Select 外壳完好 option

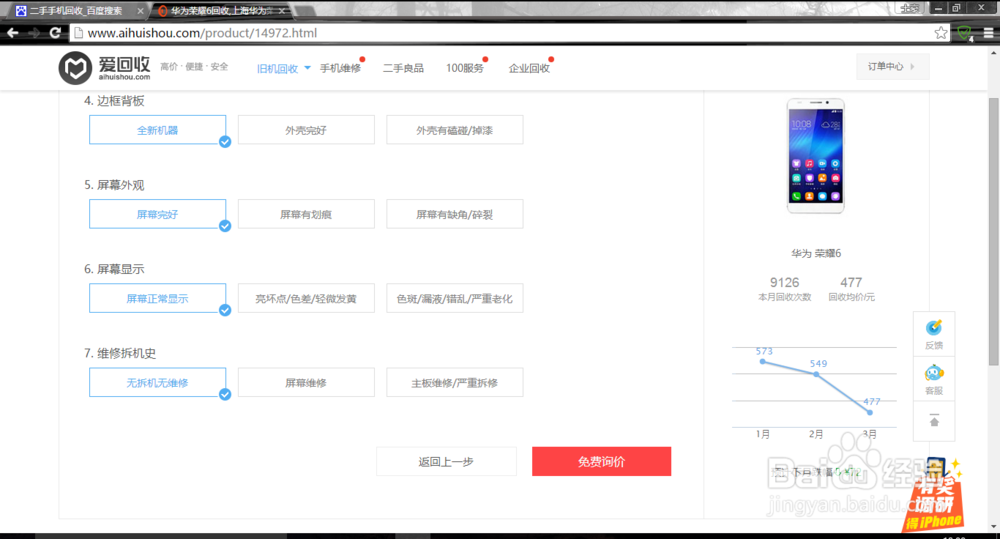tap(306, 130)
